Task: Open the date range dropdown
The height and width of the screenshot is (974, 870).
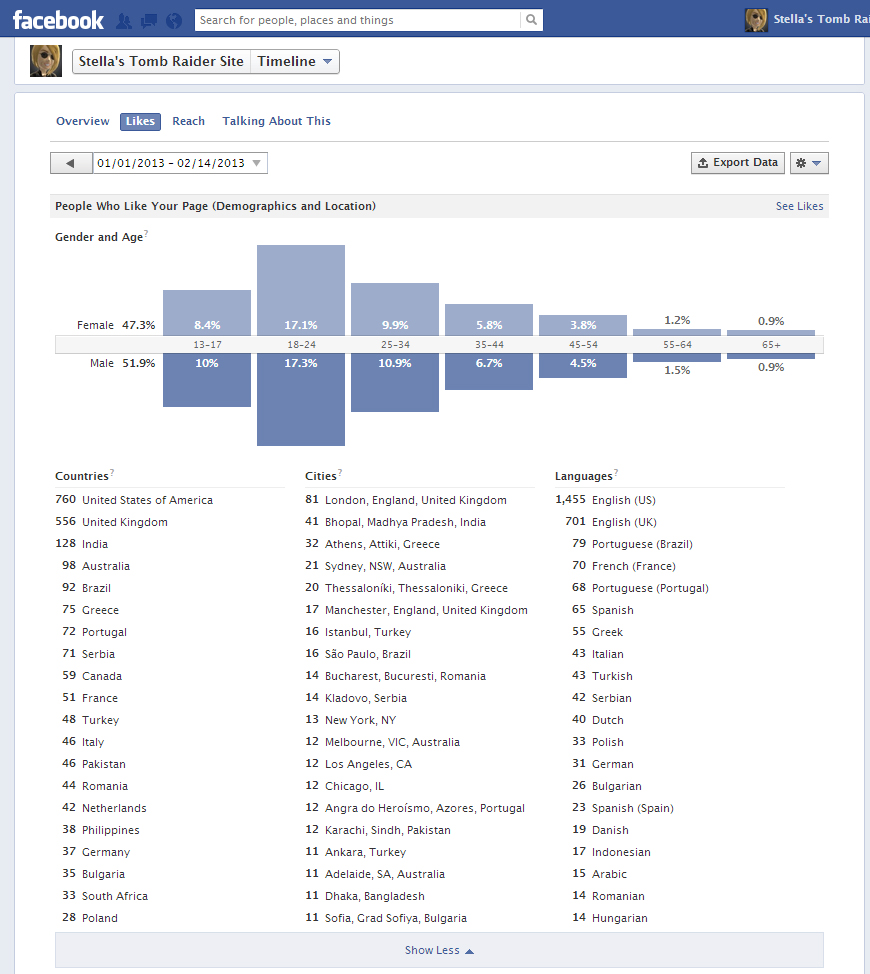Action: (180, 163)
